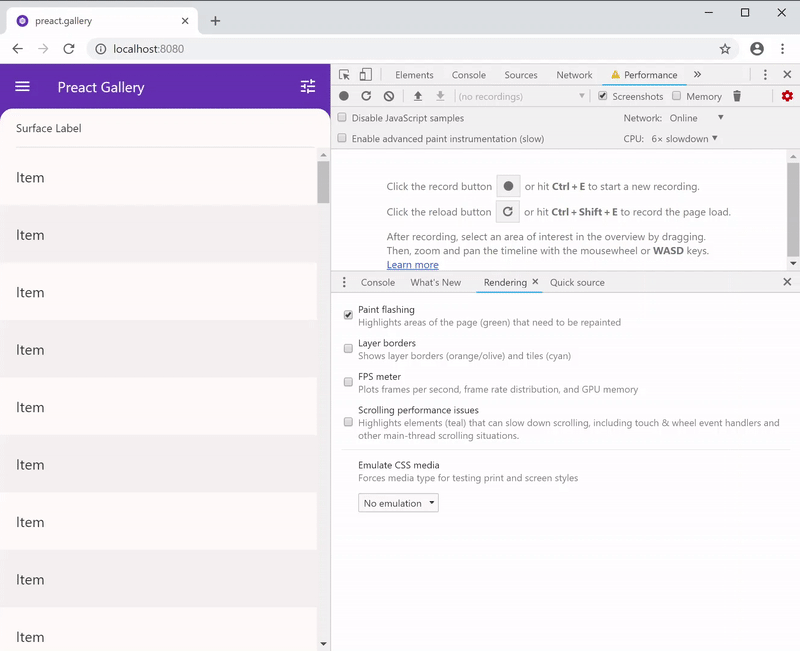
Task: View site information icon in address bar
Action: click(x=101, y=48)
